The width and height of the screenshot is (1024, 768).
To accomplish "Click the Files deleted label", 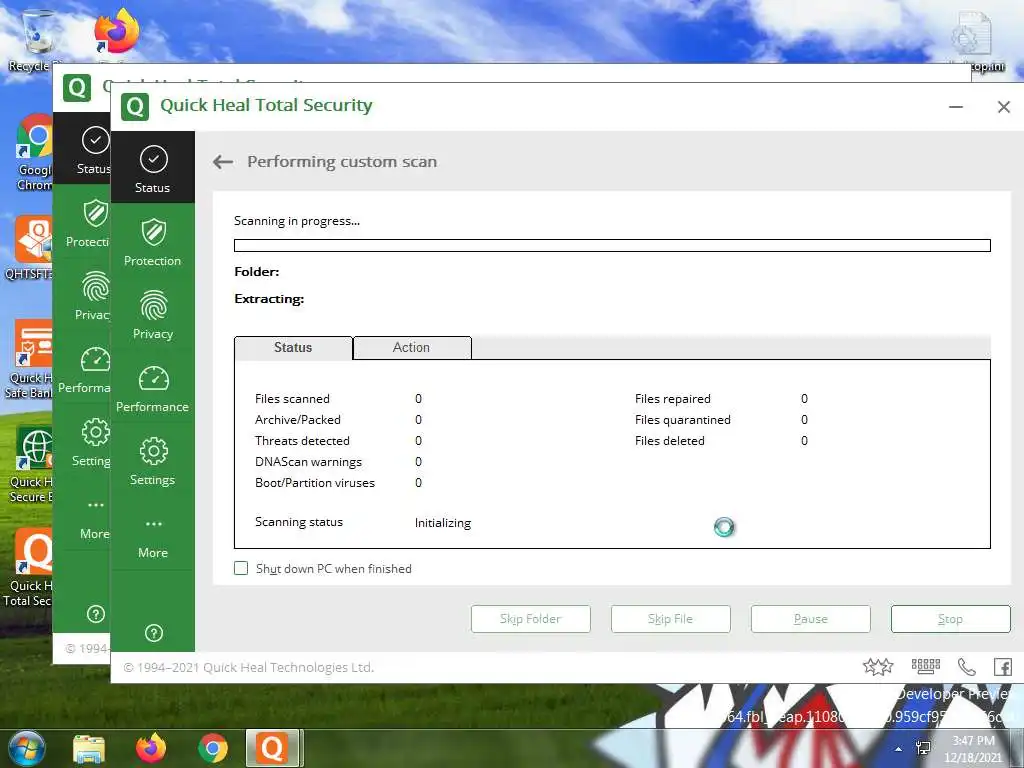I will 669,440.
